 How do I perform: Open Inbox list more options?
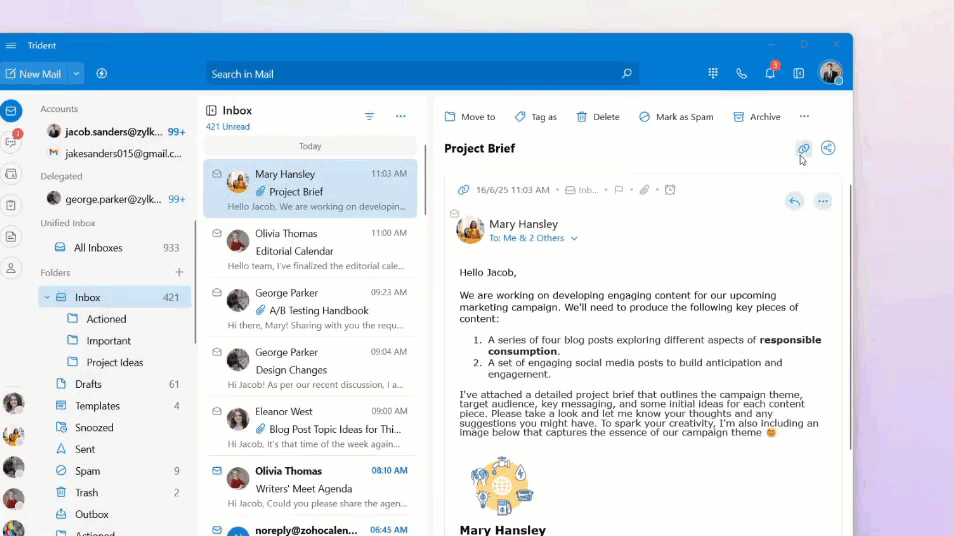(400, 116)
